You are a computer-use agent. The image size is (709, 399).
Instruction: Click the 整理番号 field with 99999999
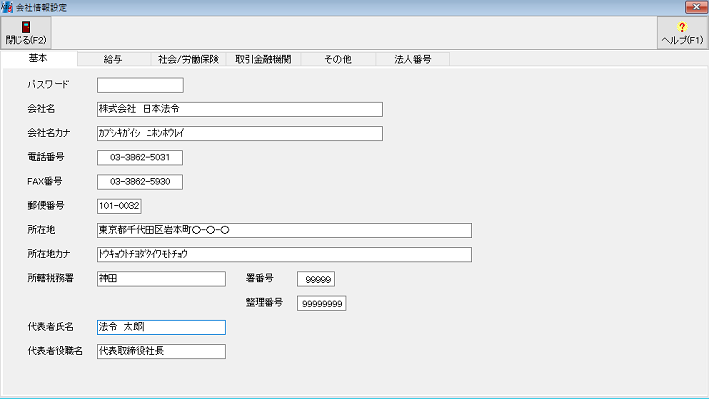(x=321, y=303)
